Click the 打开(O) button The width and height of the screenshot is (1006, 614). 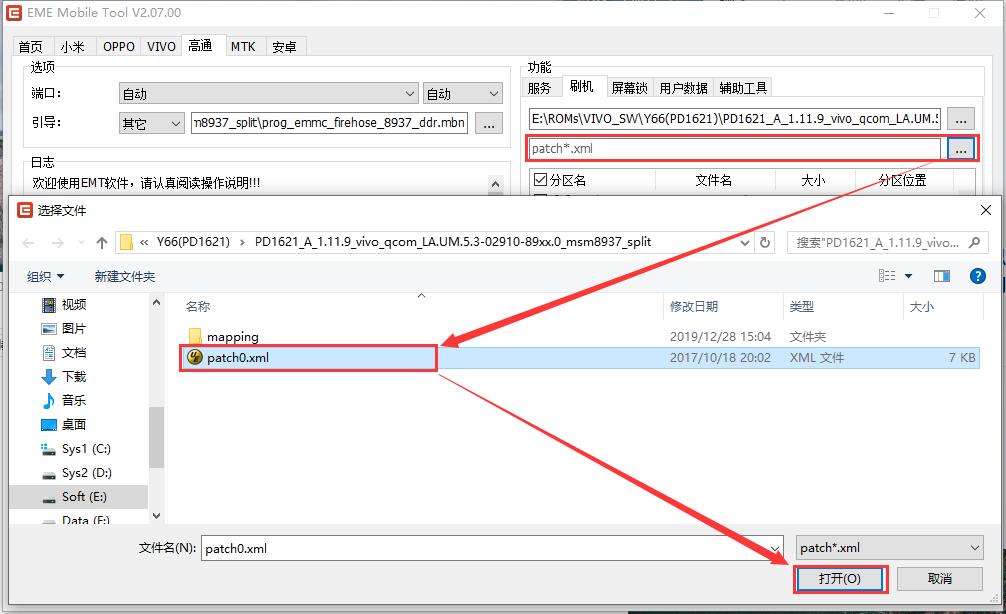pos(839,579)
